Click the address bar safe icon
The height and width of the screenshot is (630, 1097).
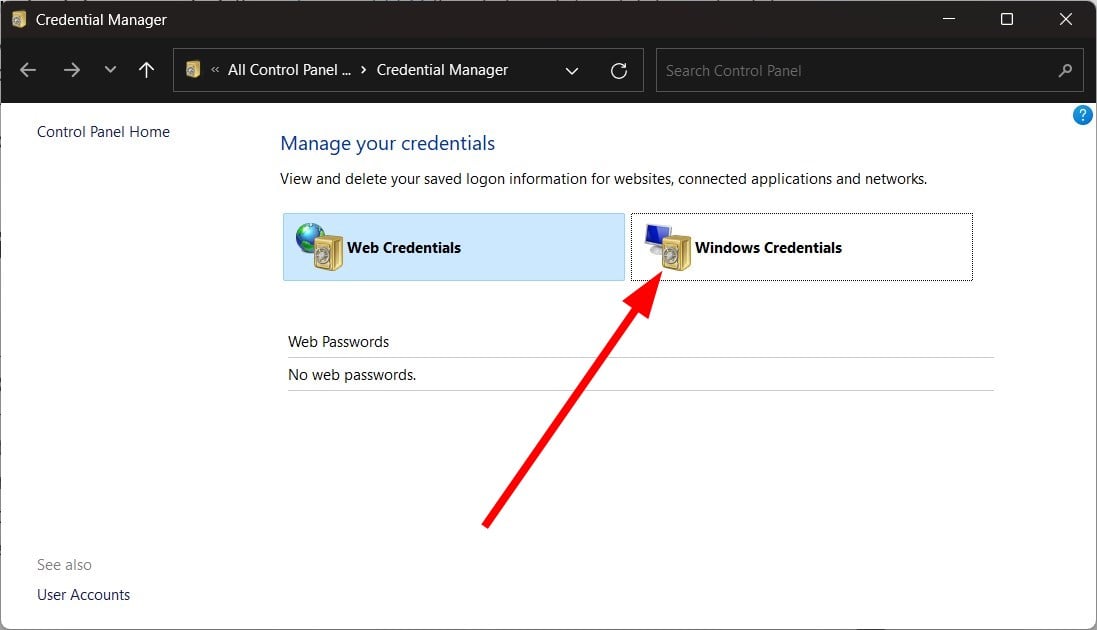194,70
